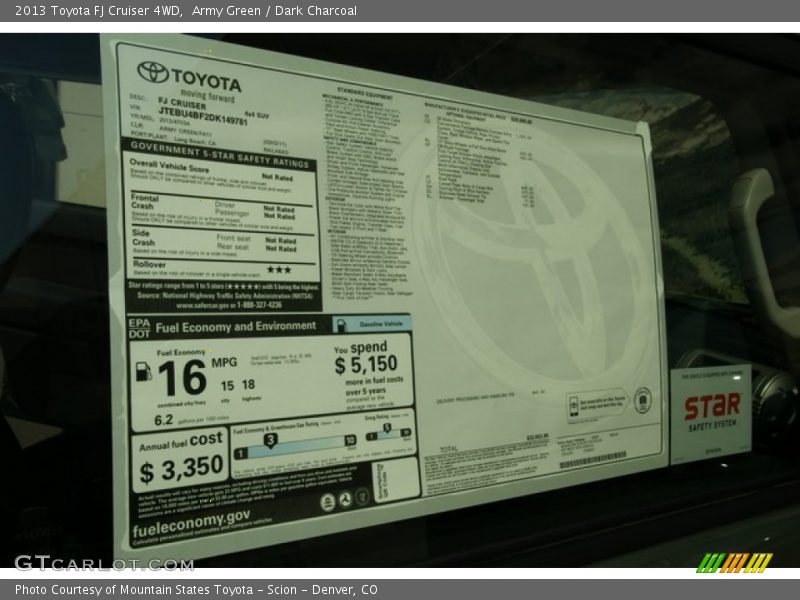Click the '6.2' gallons per 100 miles value
The height and width of the screenshot is (600, 800).
(164, 420)
